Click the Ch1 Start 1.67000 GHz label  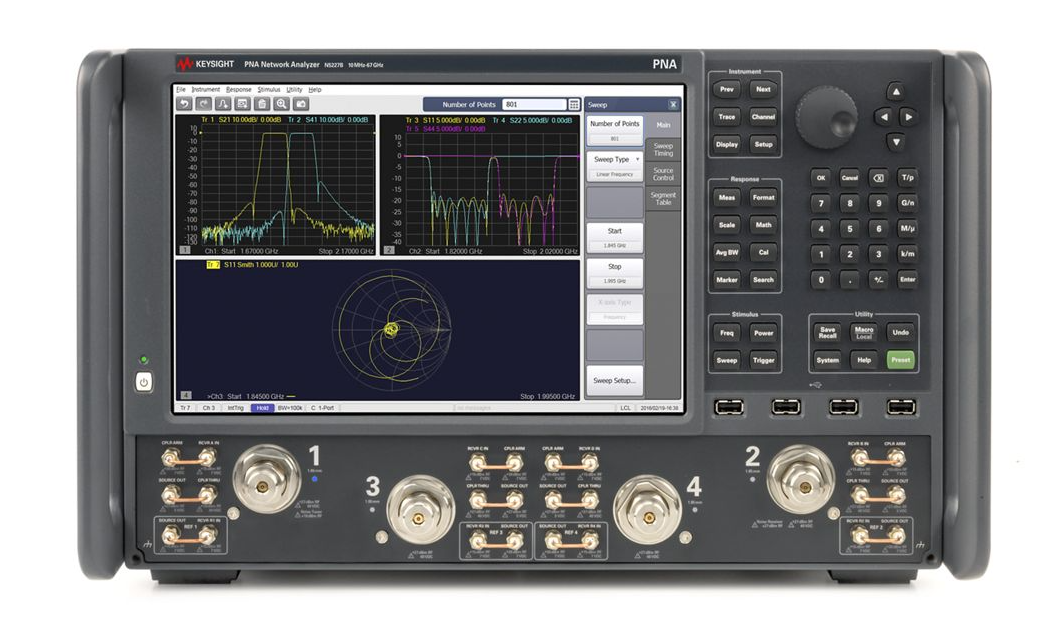pos(241,251)
